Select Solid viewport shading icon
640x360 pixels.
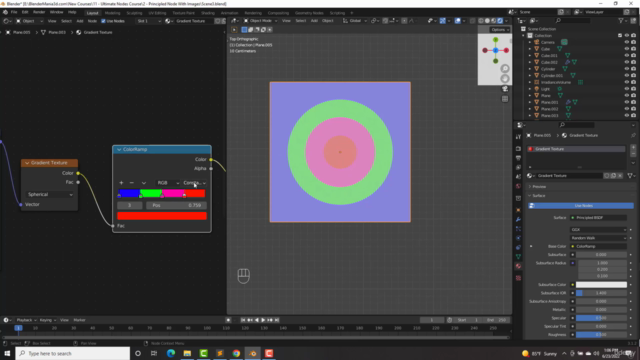point(487,20)
